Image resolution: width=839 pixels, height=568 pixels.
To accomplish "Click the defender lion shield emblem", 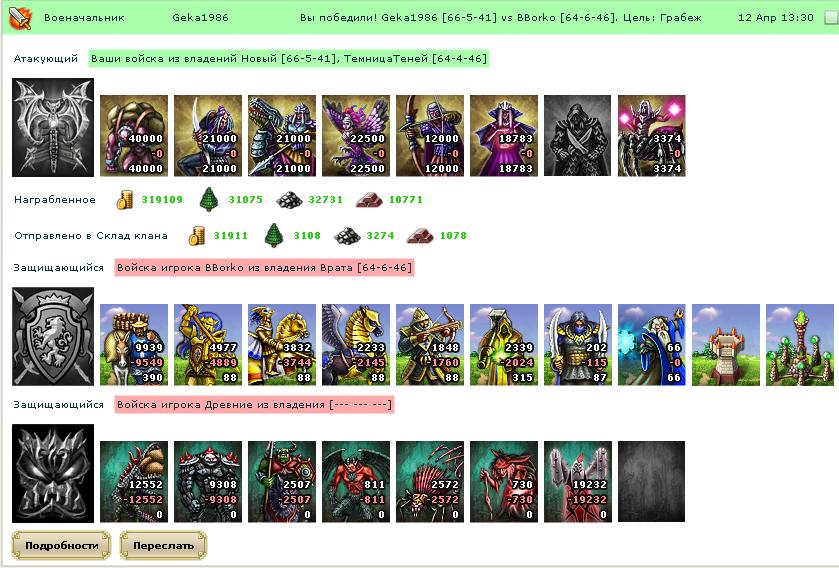I will [53, 336].
